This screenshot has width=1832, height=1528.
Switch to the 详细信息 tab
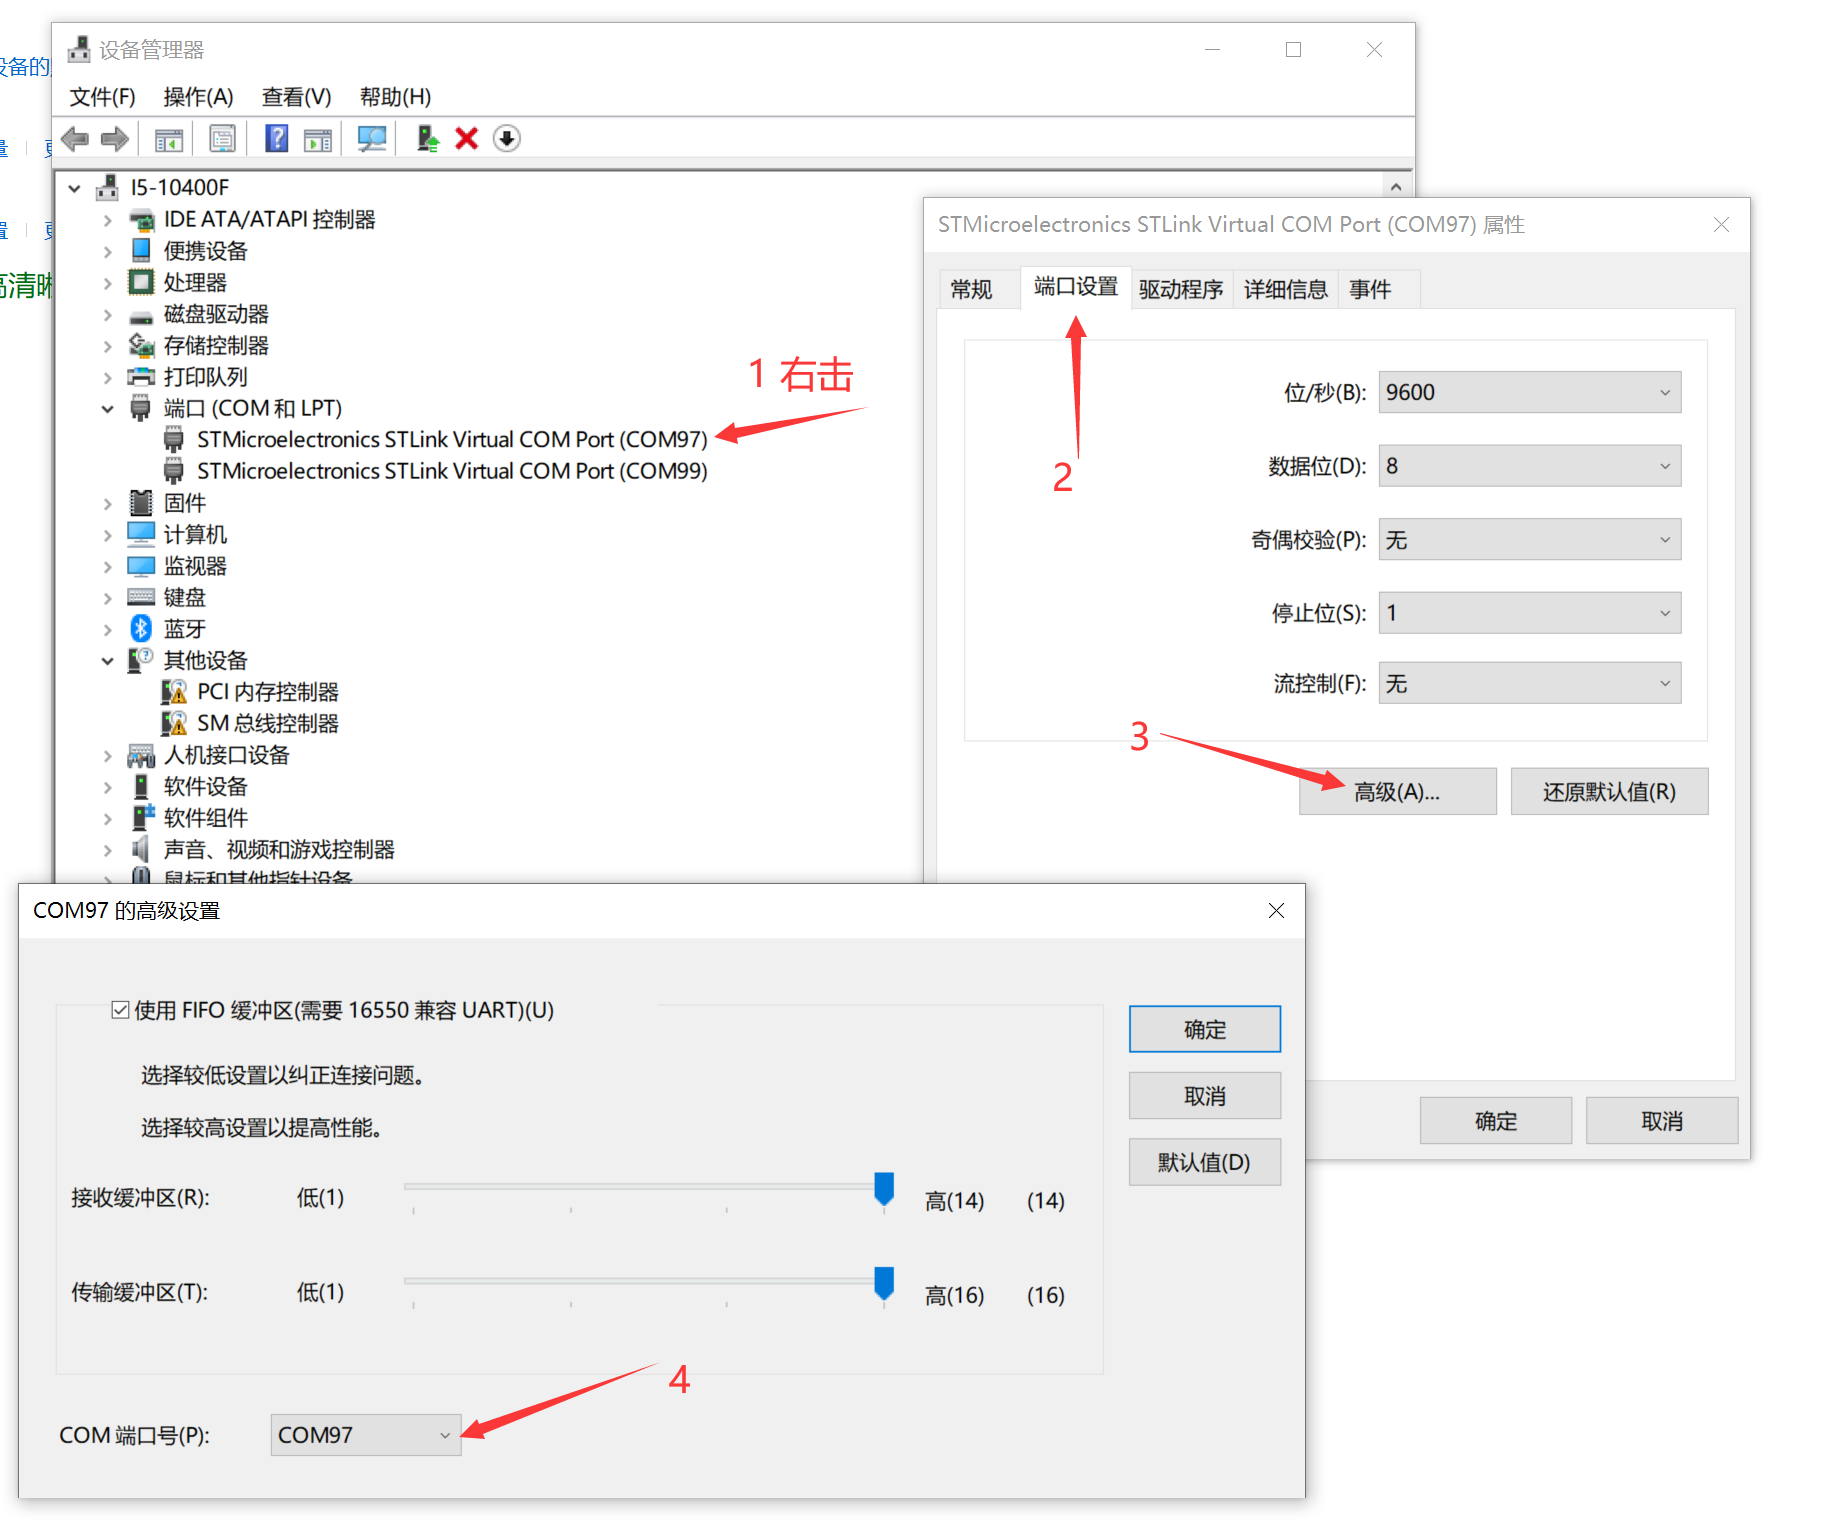(x=1285, y=290)
